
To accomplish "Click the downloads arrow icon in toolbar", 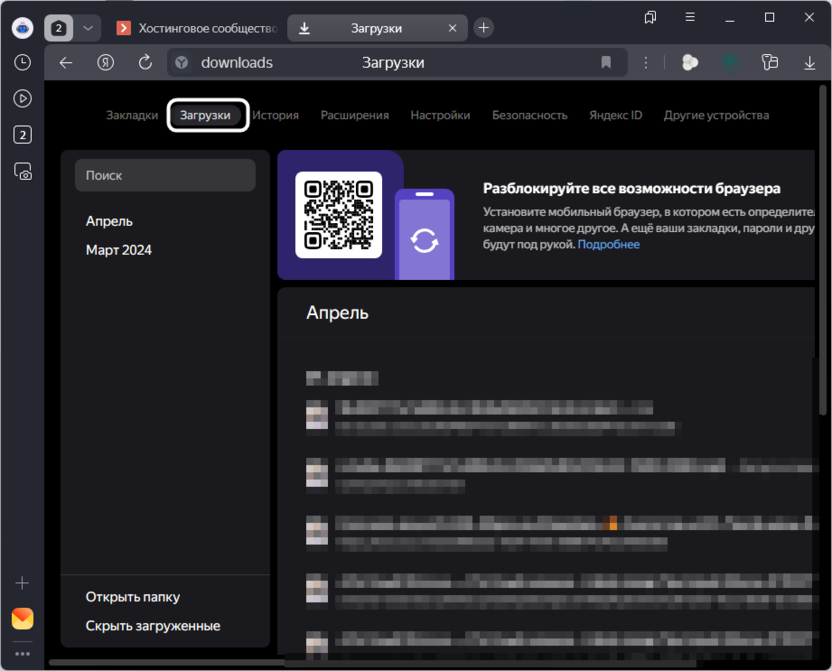I will tap(810, 62).
